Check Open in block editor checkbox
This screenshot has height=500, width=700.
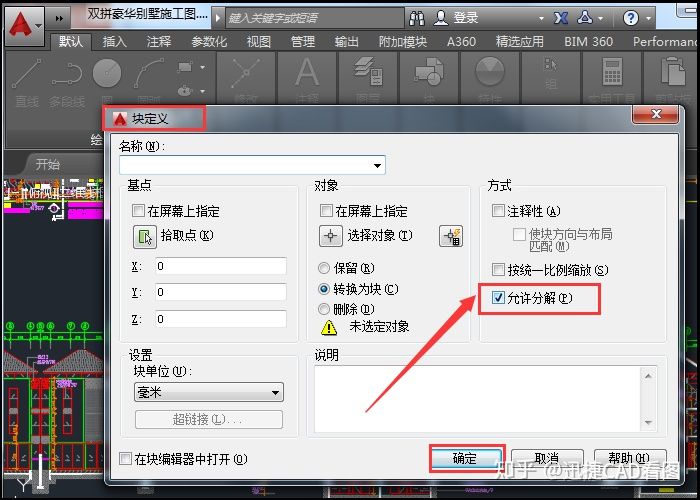click(x=125, y=458)
